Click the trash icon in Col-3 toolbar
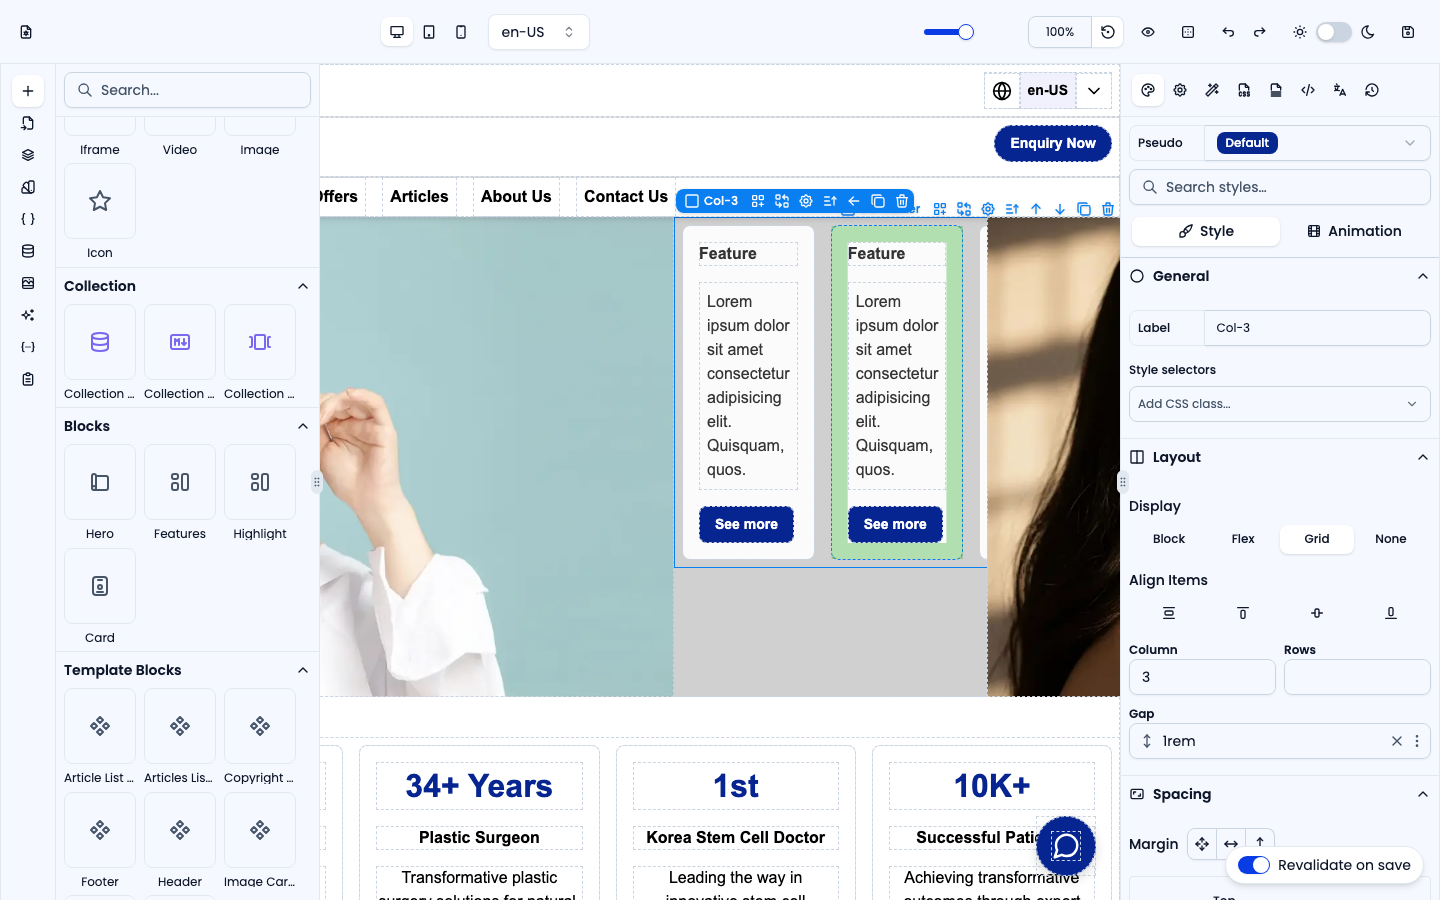The height and width of the screenshot is (900, 1440). point(902,201)
